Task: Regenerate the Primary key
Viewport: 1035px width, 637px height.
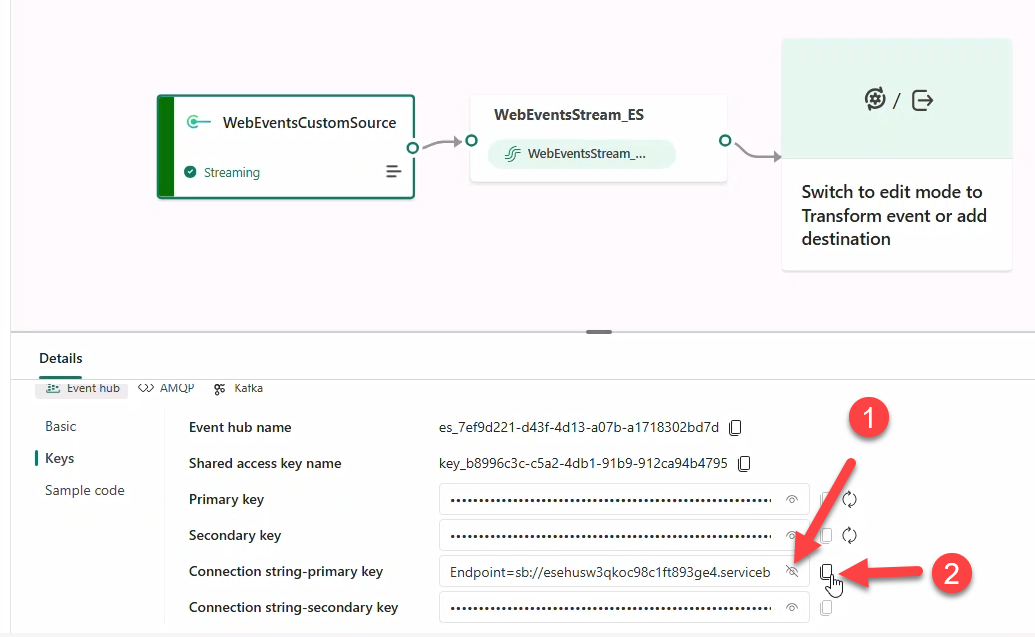Action: 849,499
